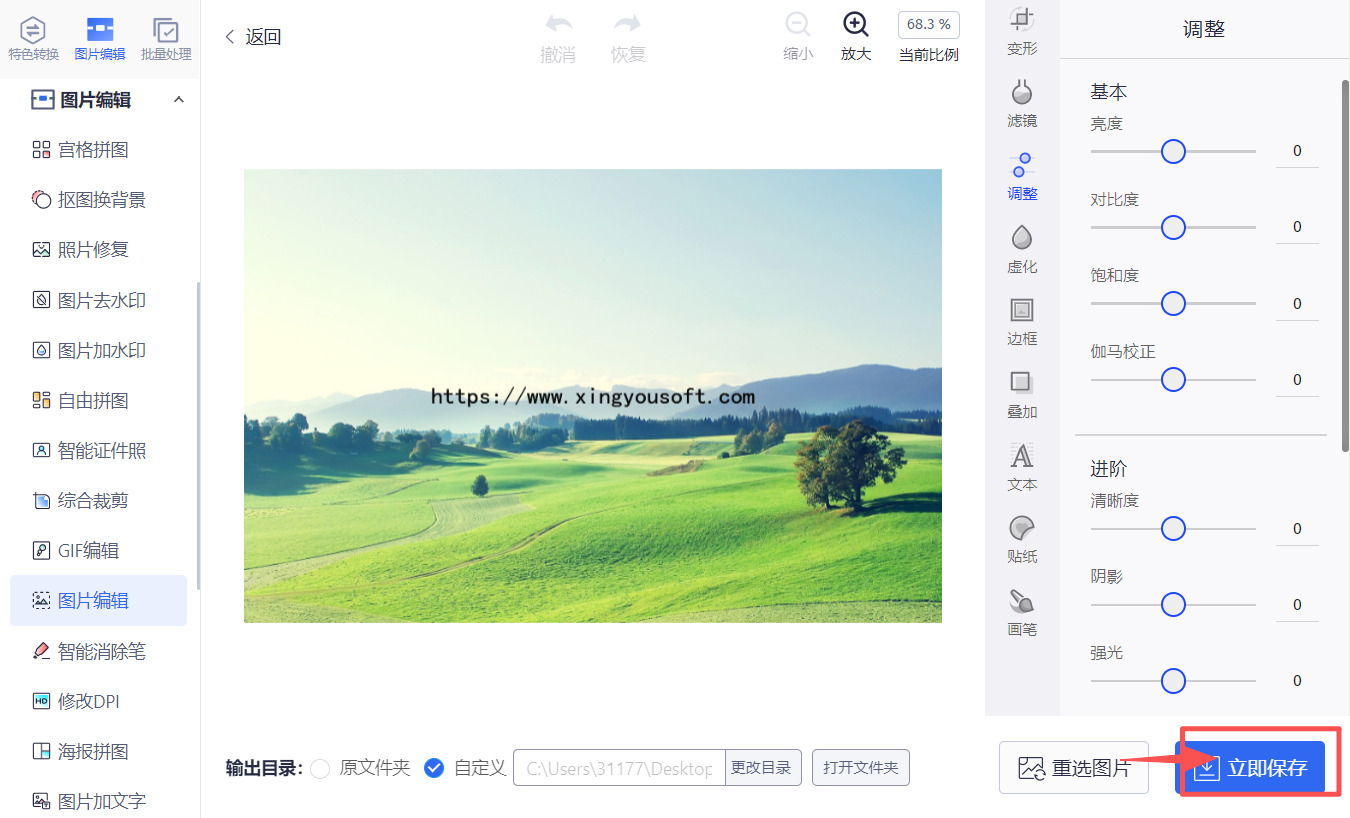Collapse the 图片编辑 sidebar section
1350x818 pixels.
pyautogui.click(x=179, y=99)
